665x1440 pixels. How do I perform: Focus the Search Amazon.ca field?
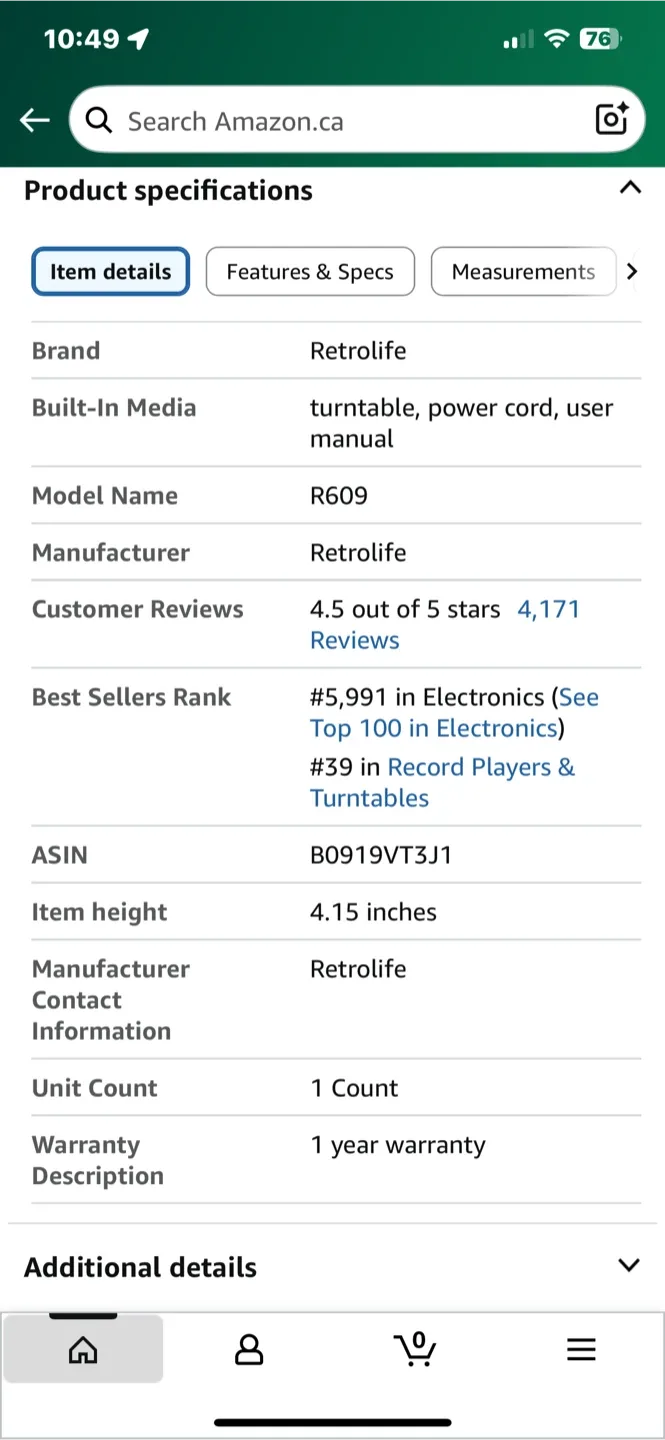(340, 122)
